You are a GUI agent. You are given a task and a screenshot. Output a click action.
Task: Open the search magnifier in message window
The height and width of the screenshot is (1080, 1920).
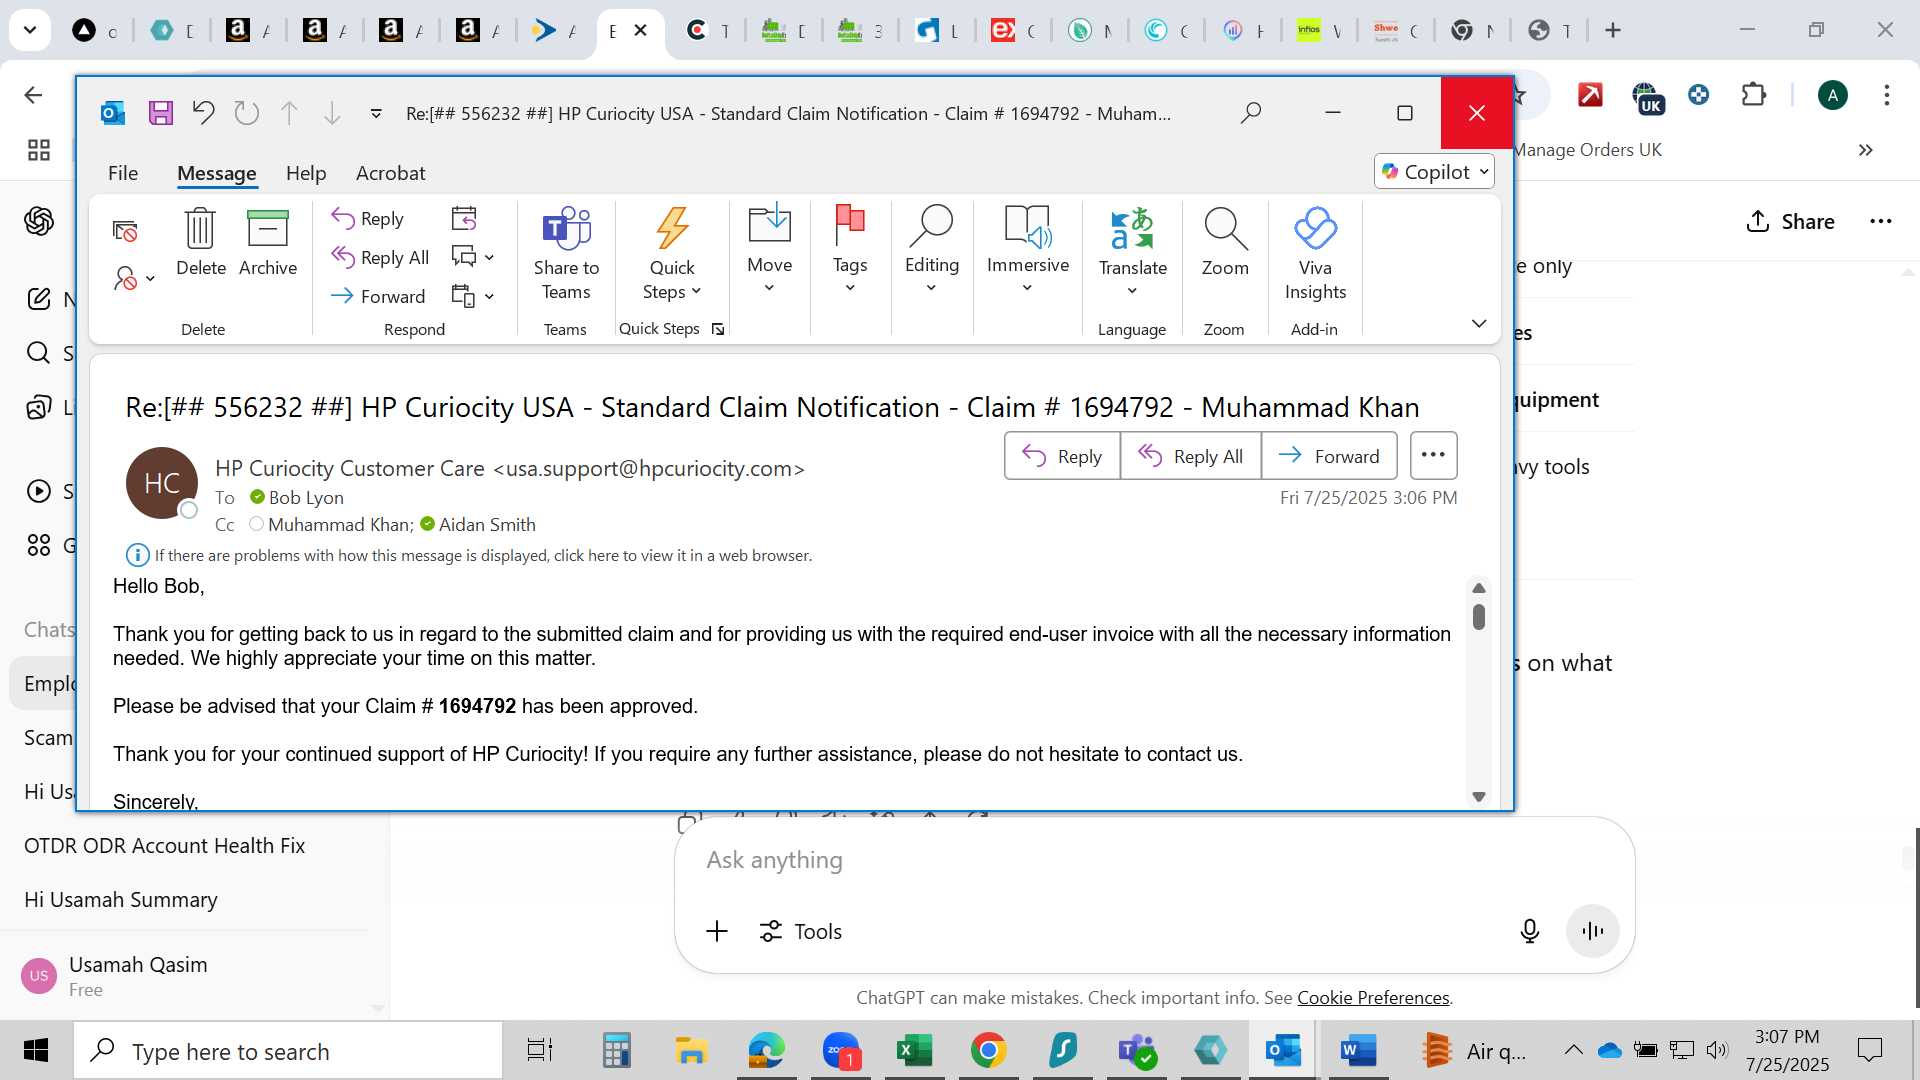click(1250, 113)
